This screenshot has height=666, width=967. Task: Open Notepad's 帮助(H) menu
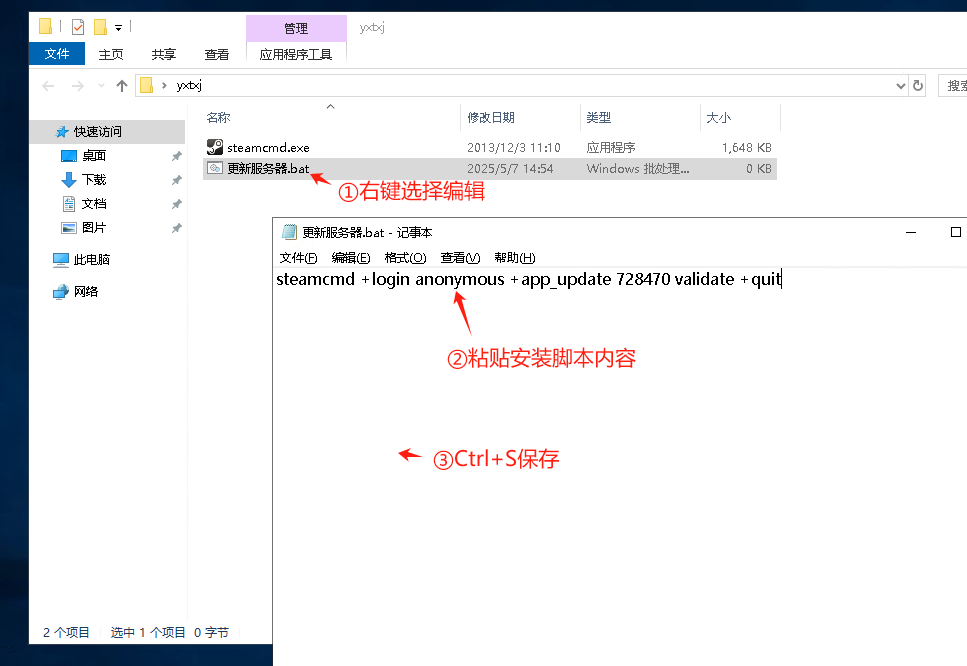click(x=515, y=258)
